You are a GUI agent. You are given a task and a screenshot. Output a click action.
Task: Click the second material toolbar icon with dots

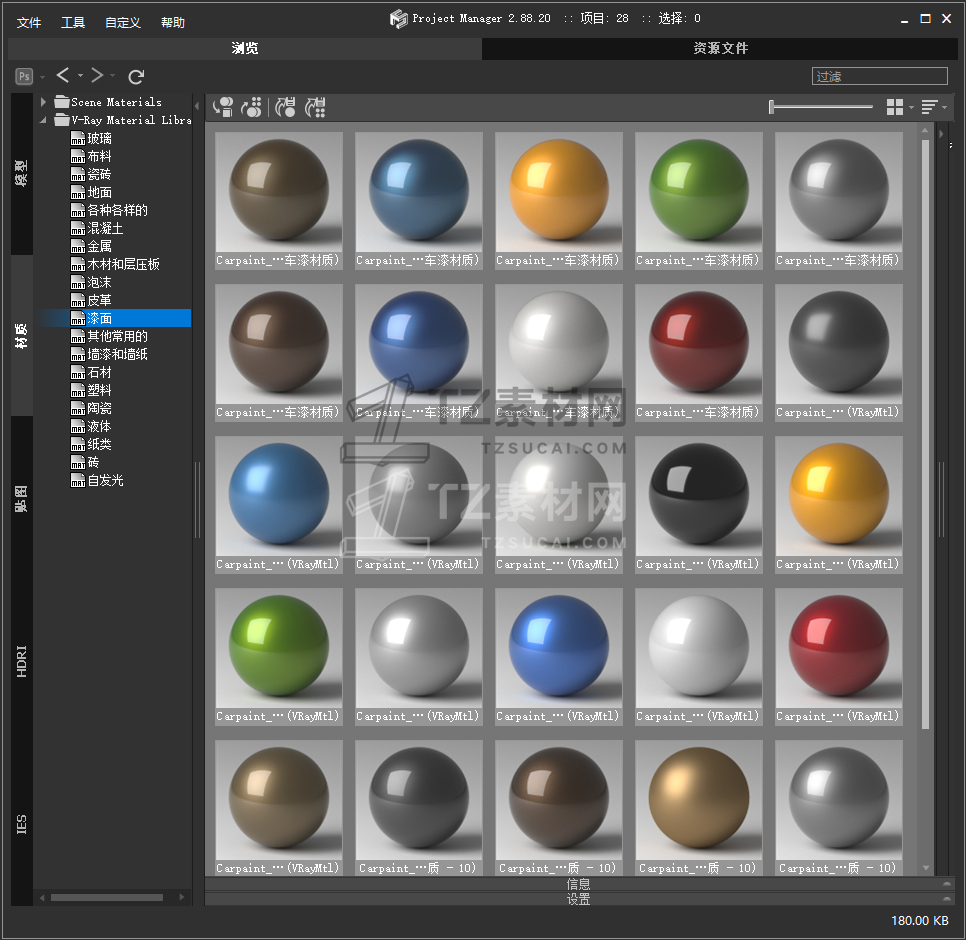(x=253, y=107)
